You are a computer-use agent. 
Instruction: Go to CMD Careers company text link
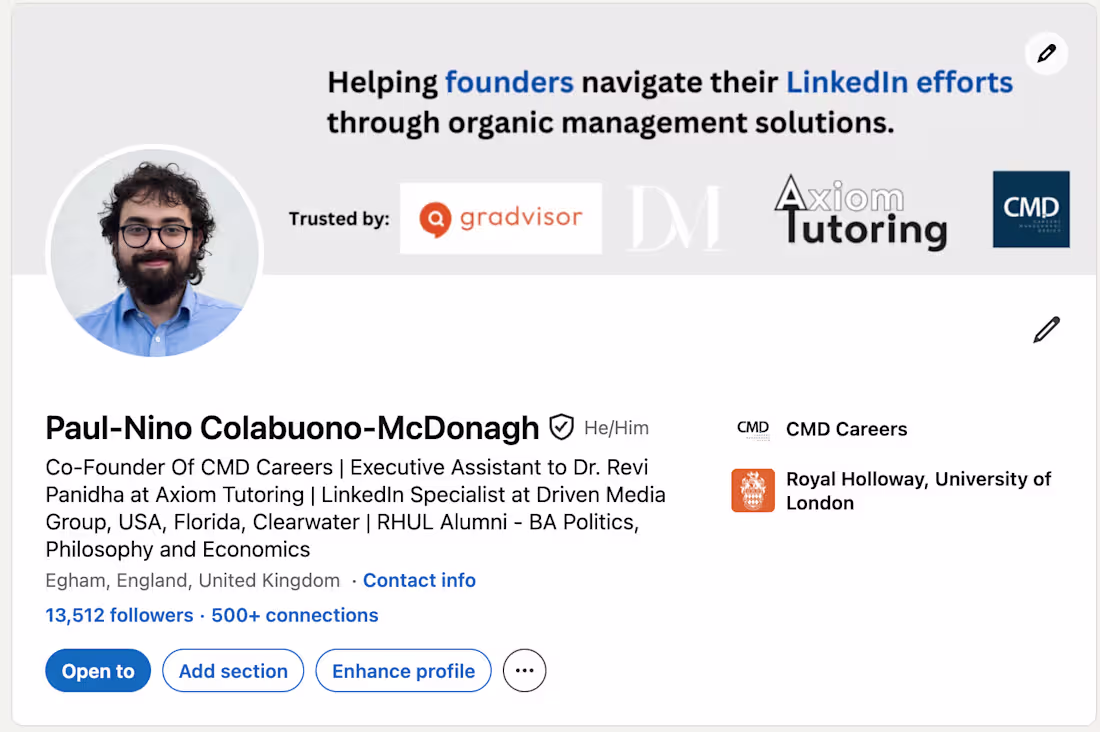846,429
